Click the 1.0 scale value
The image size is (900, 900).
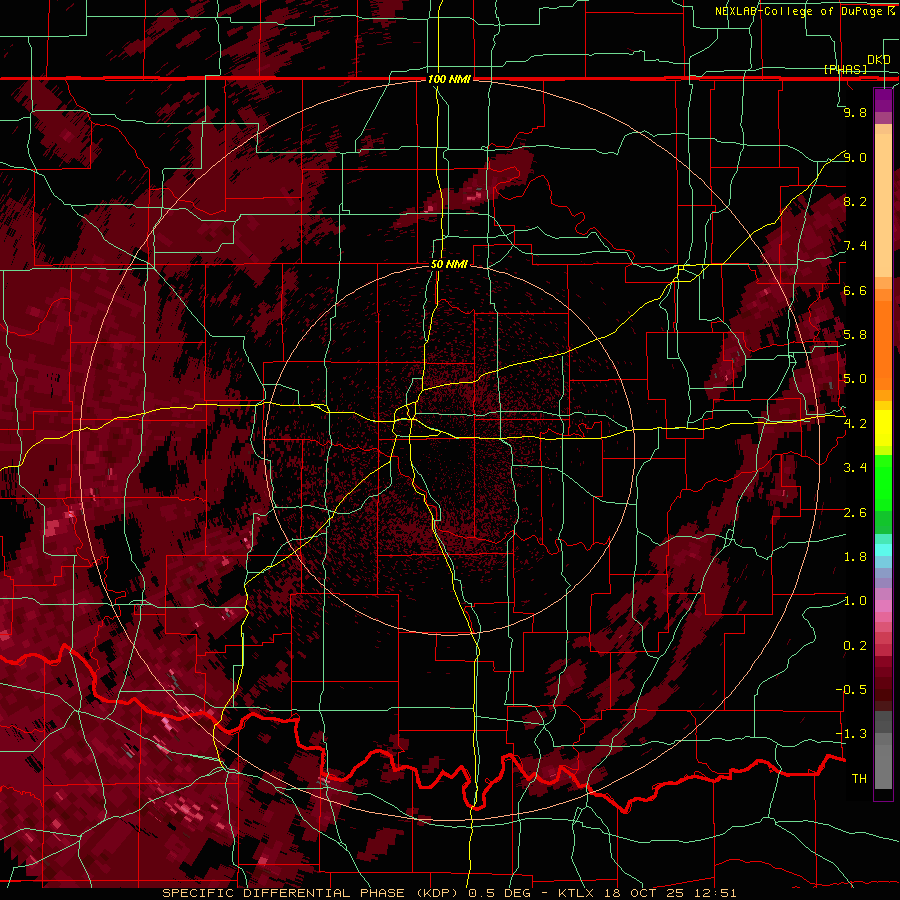[x=855, y=601]
